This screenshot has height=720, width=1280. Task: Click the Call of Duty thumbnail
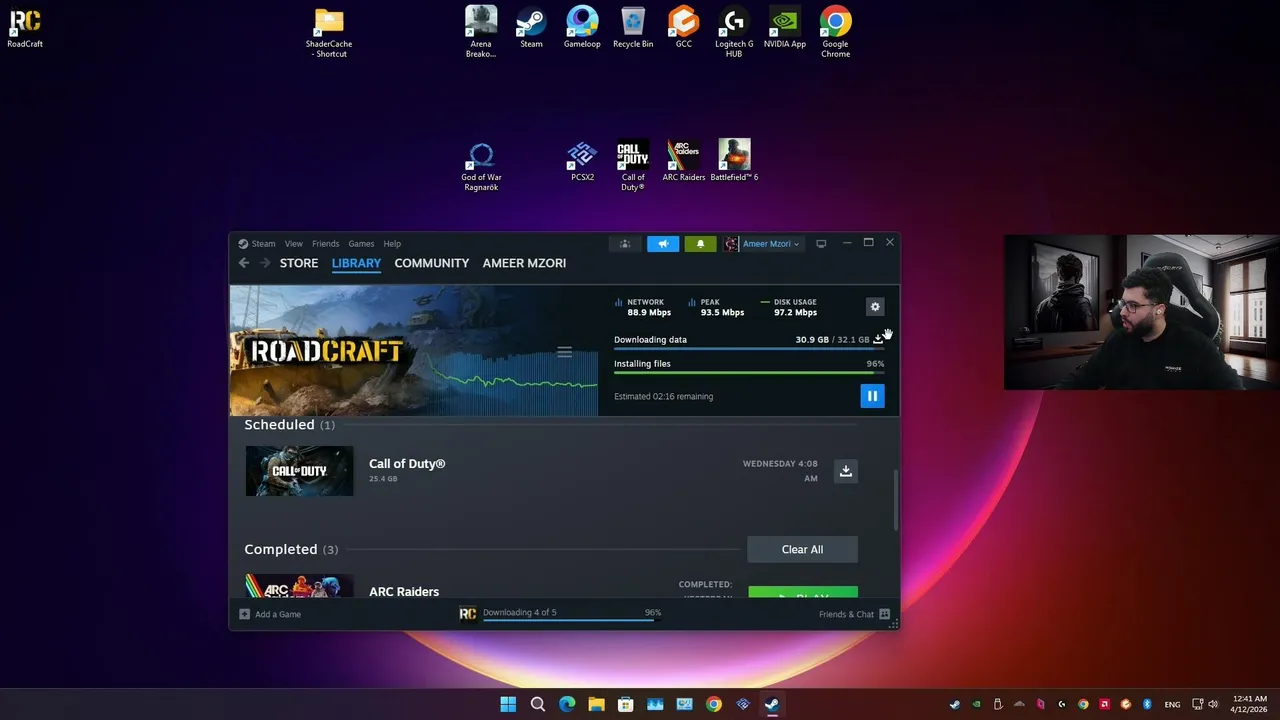point(299,471)
